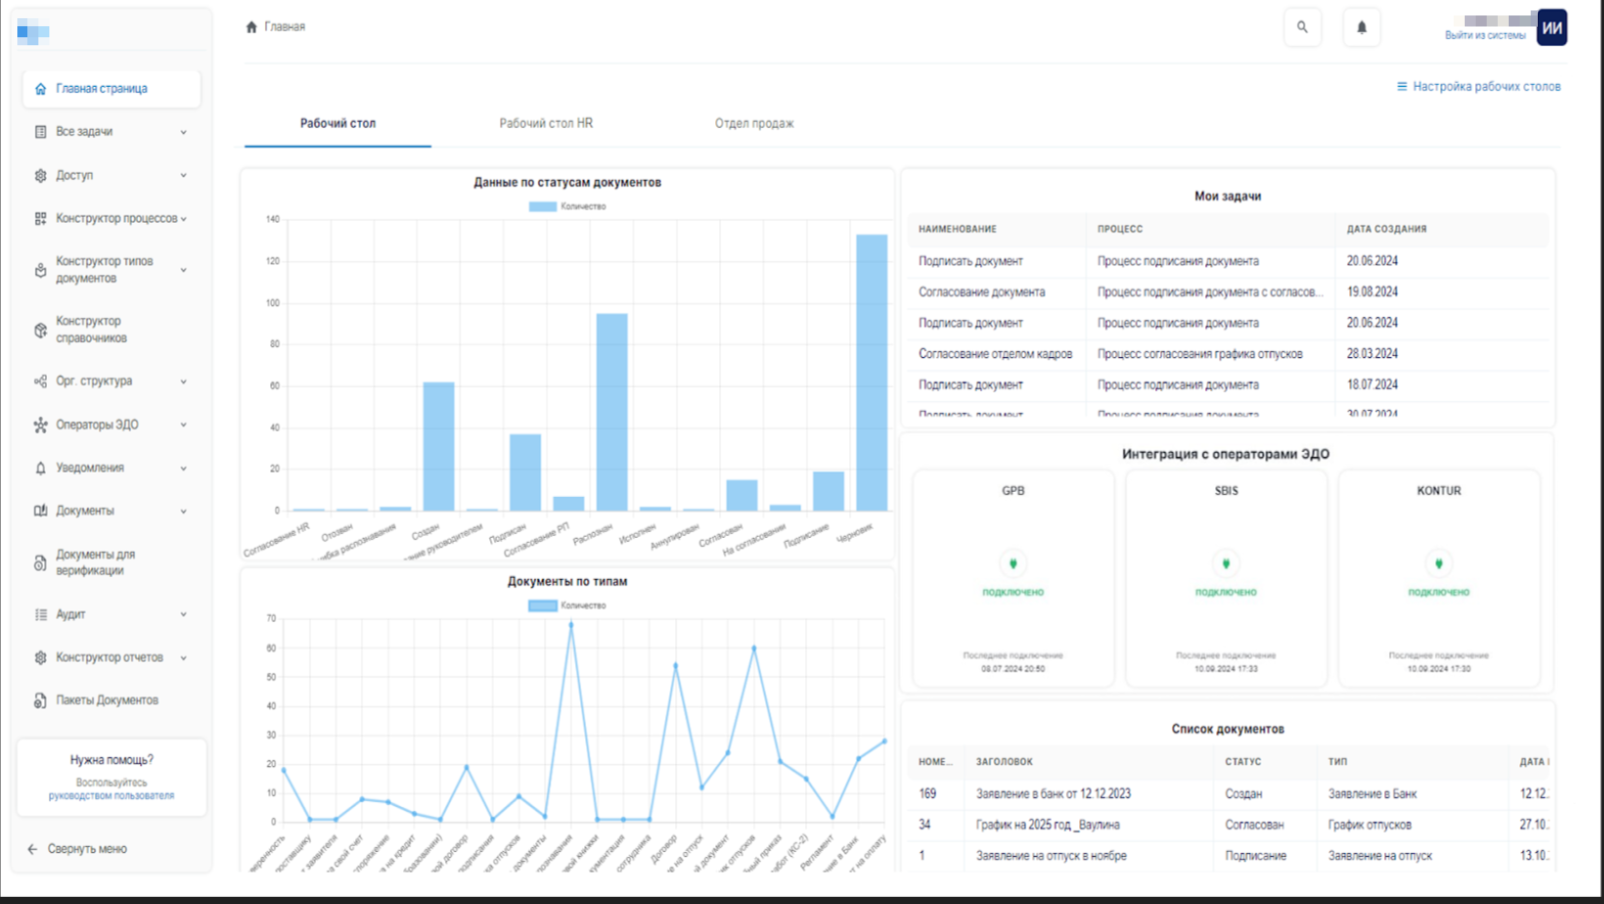
Task: Click the SBIS operator card title
Action: (x=1226, y=491)
